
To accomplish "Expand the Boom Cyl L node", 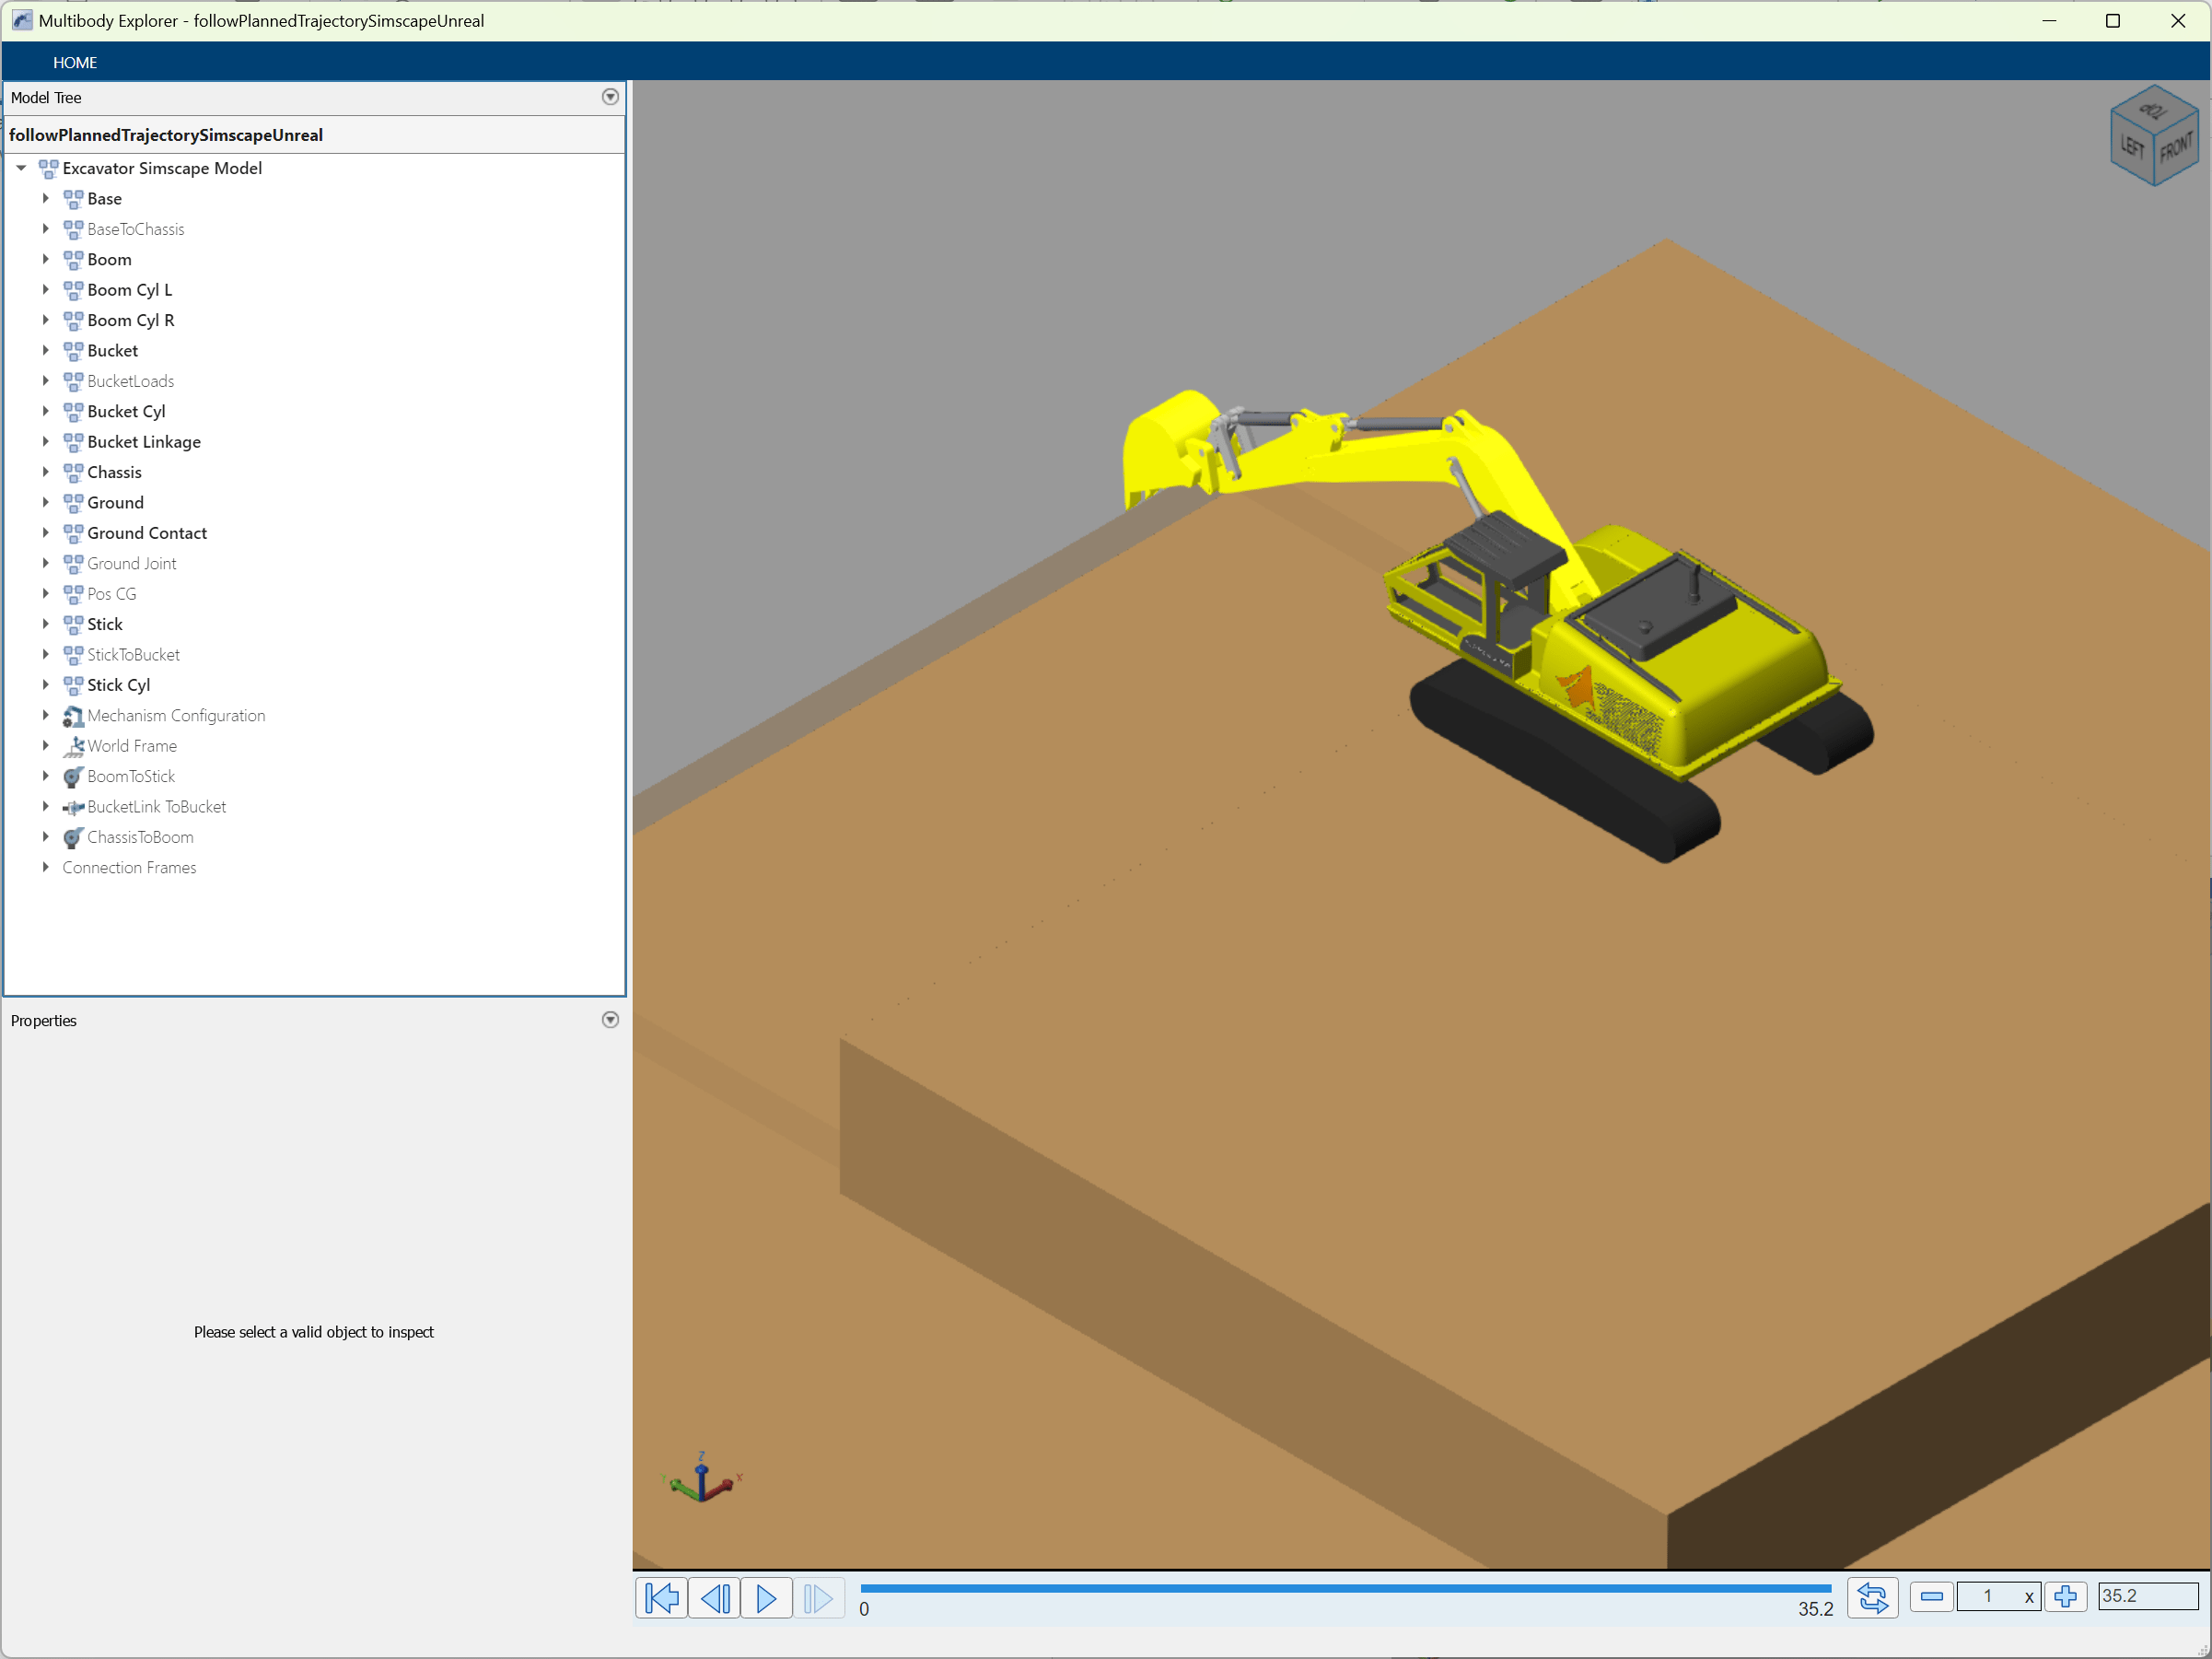I will 46,290.
